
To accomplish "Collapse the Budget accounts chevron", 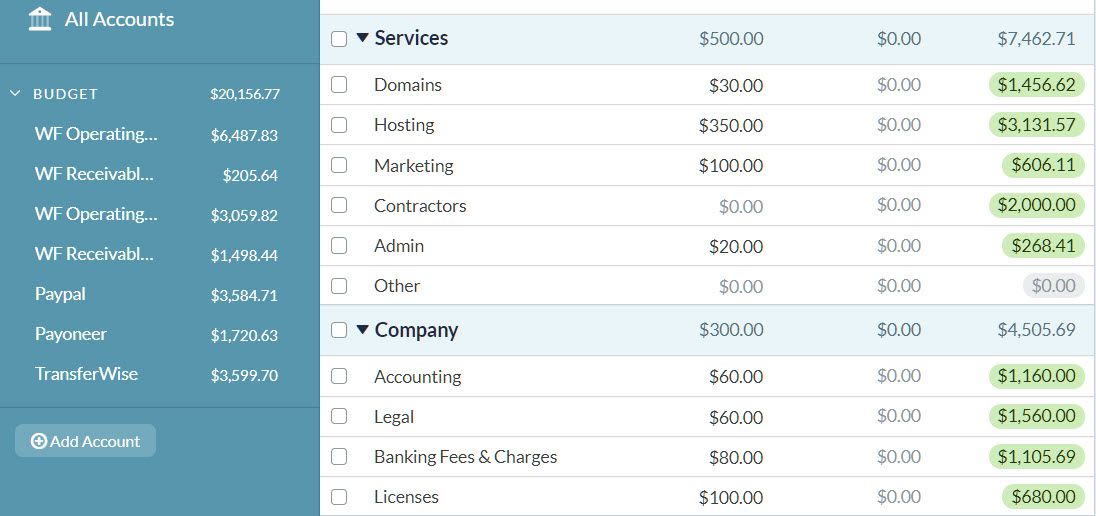I will [15, 94].
